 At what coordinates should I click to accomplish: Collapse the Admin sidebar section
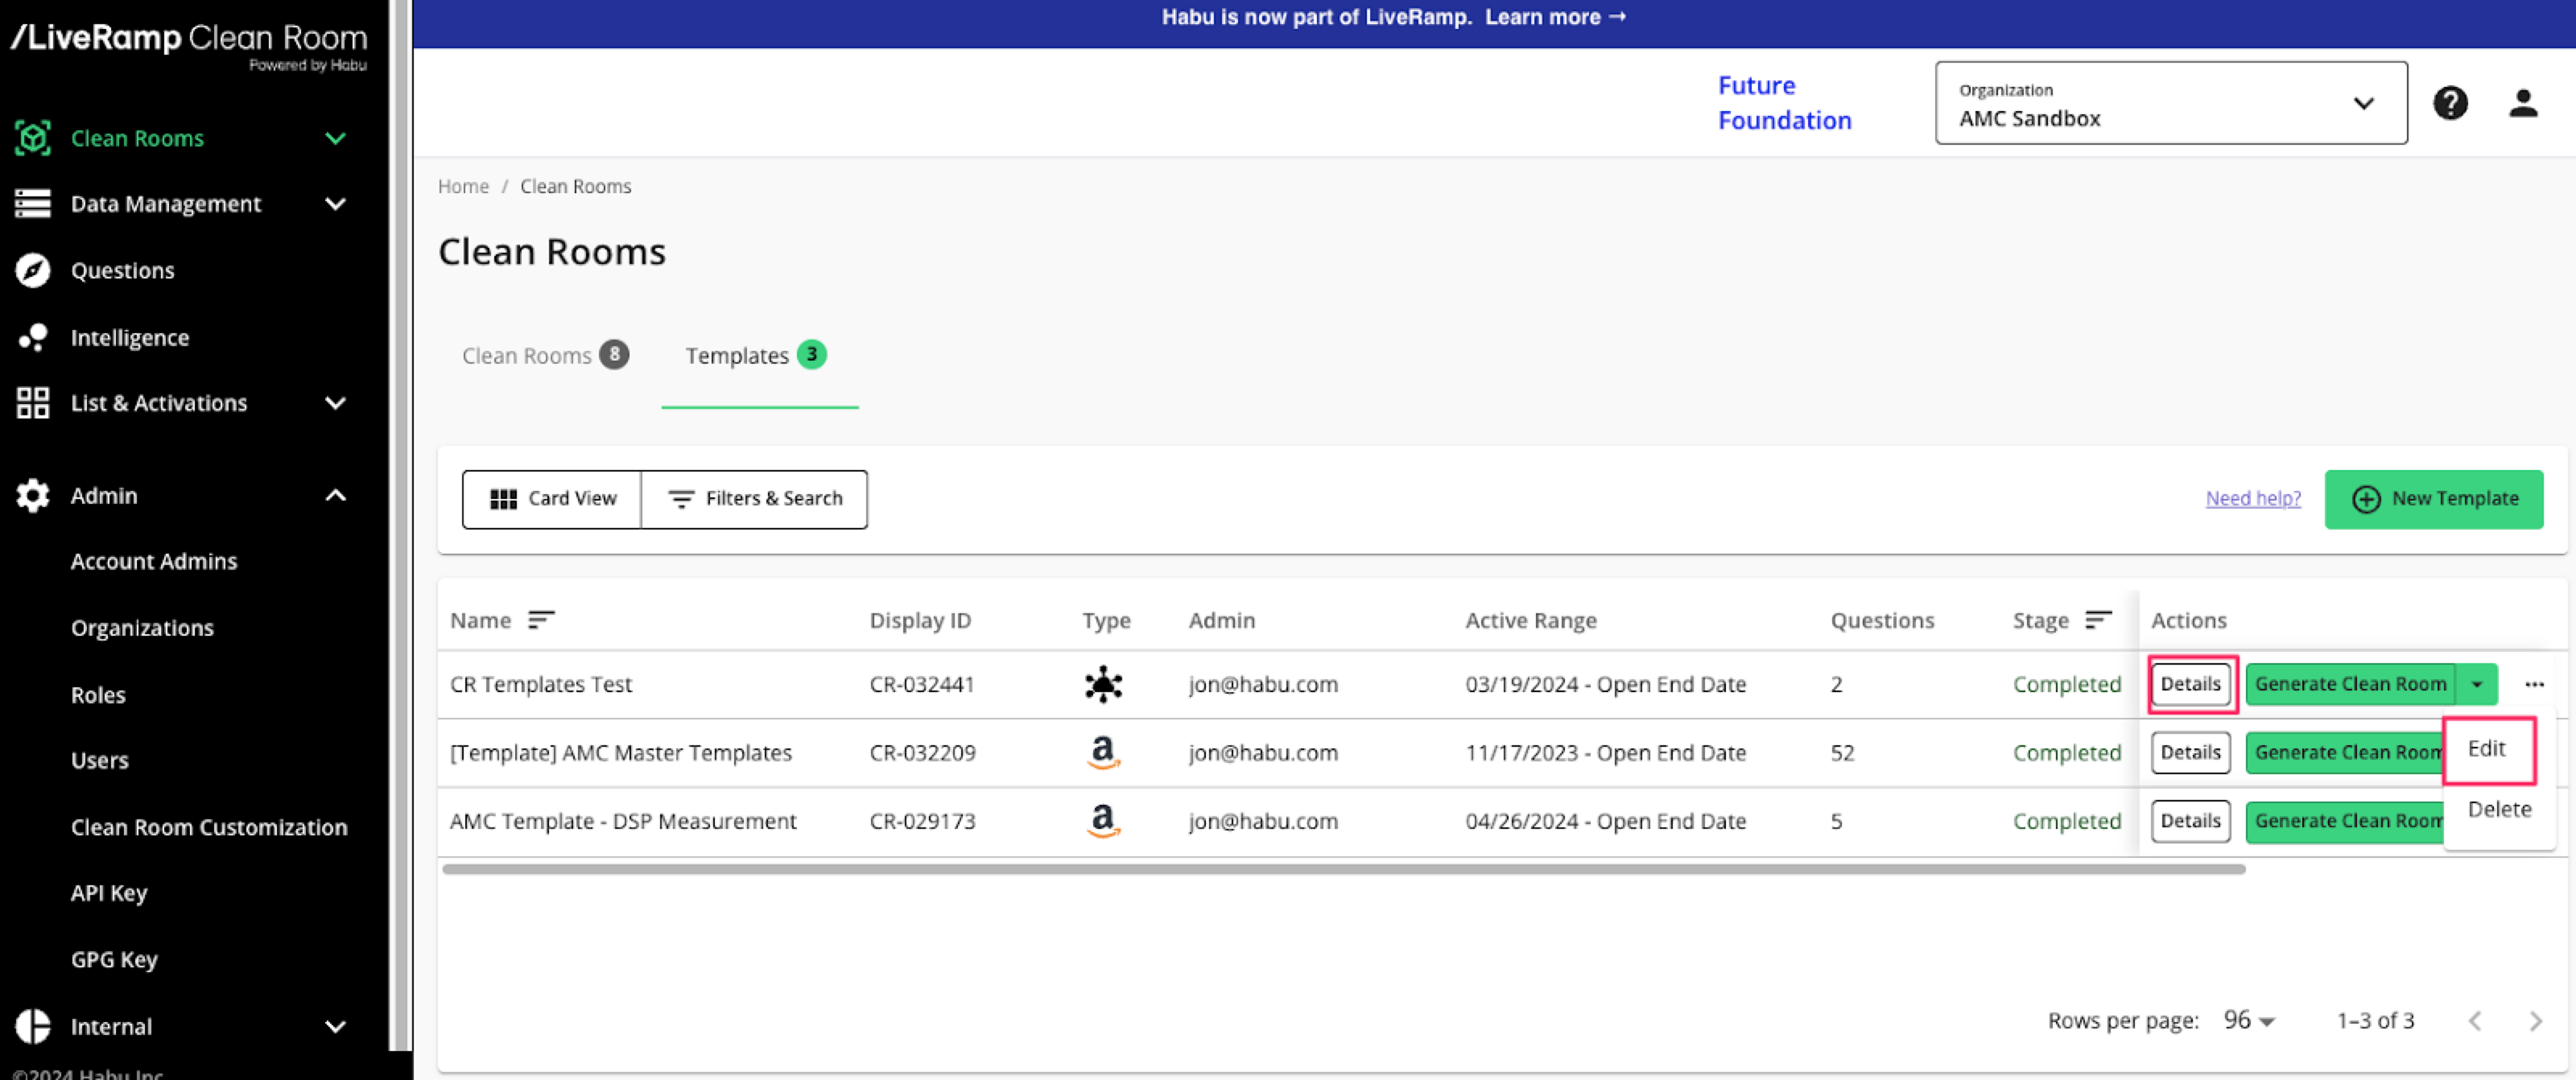(335, 495)
